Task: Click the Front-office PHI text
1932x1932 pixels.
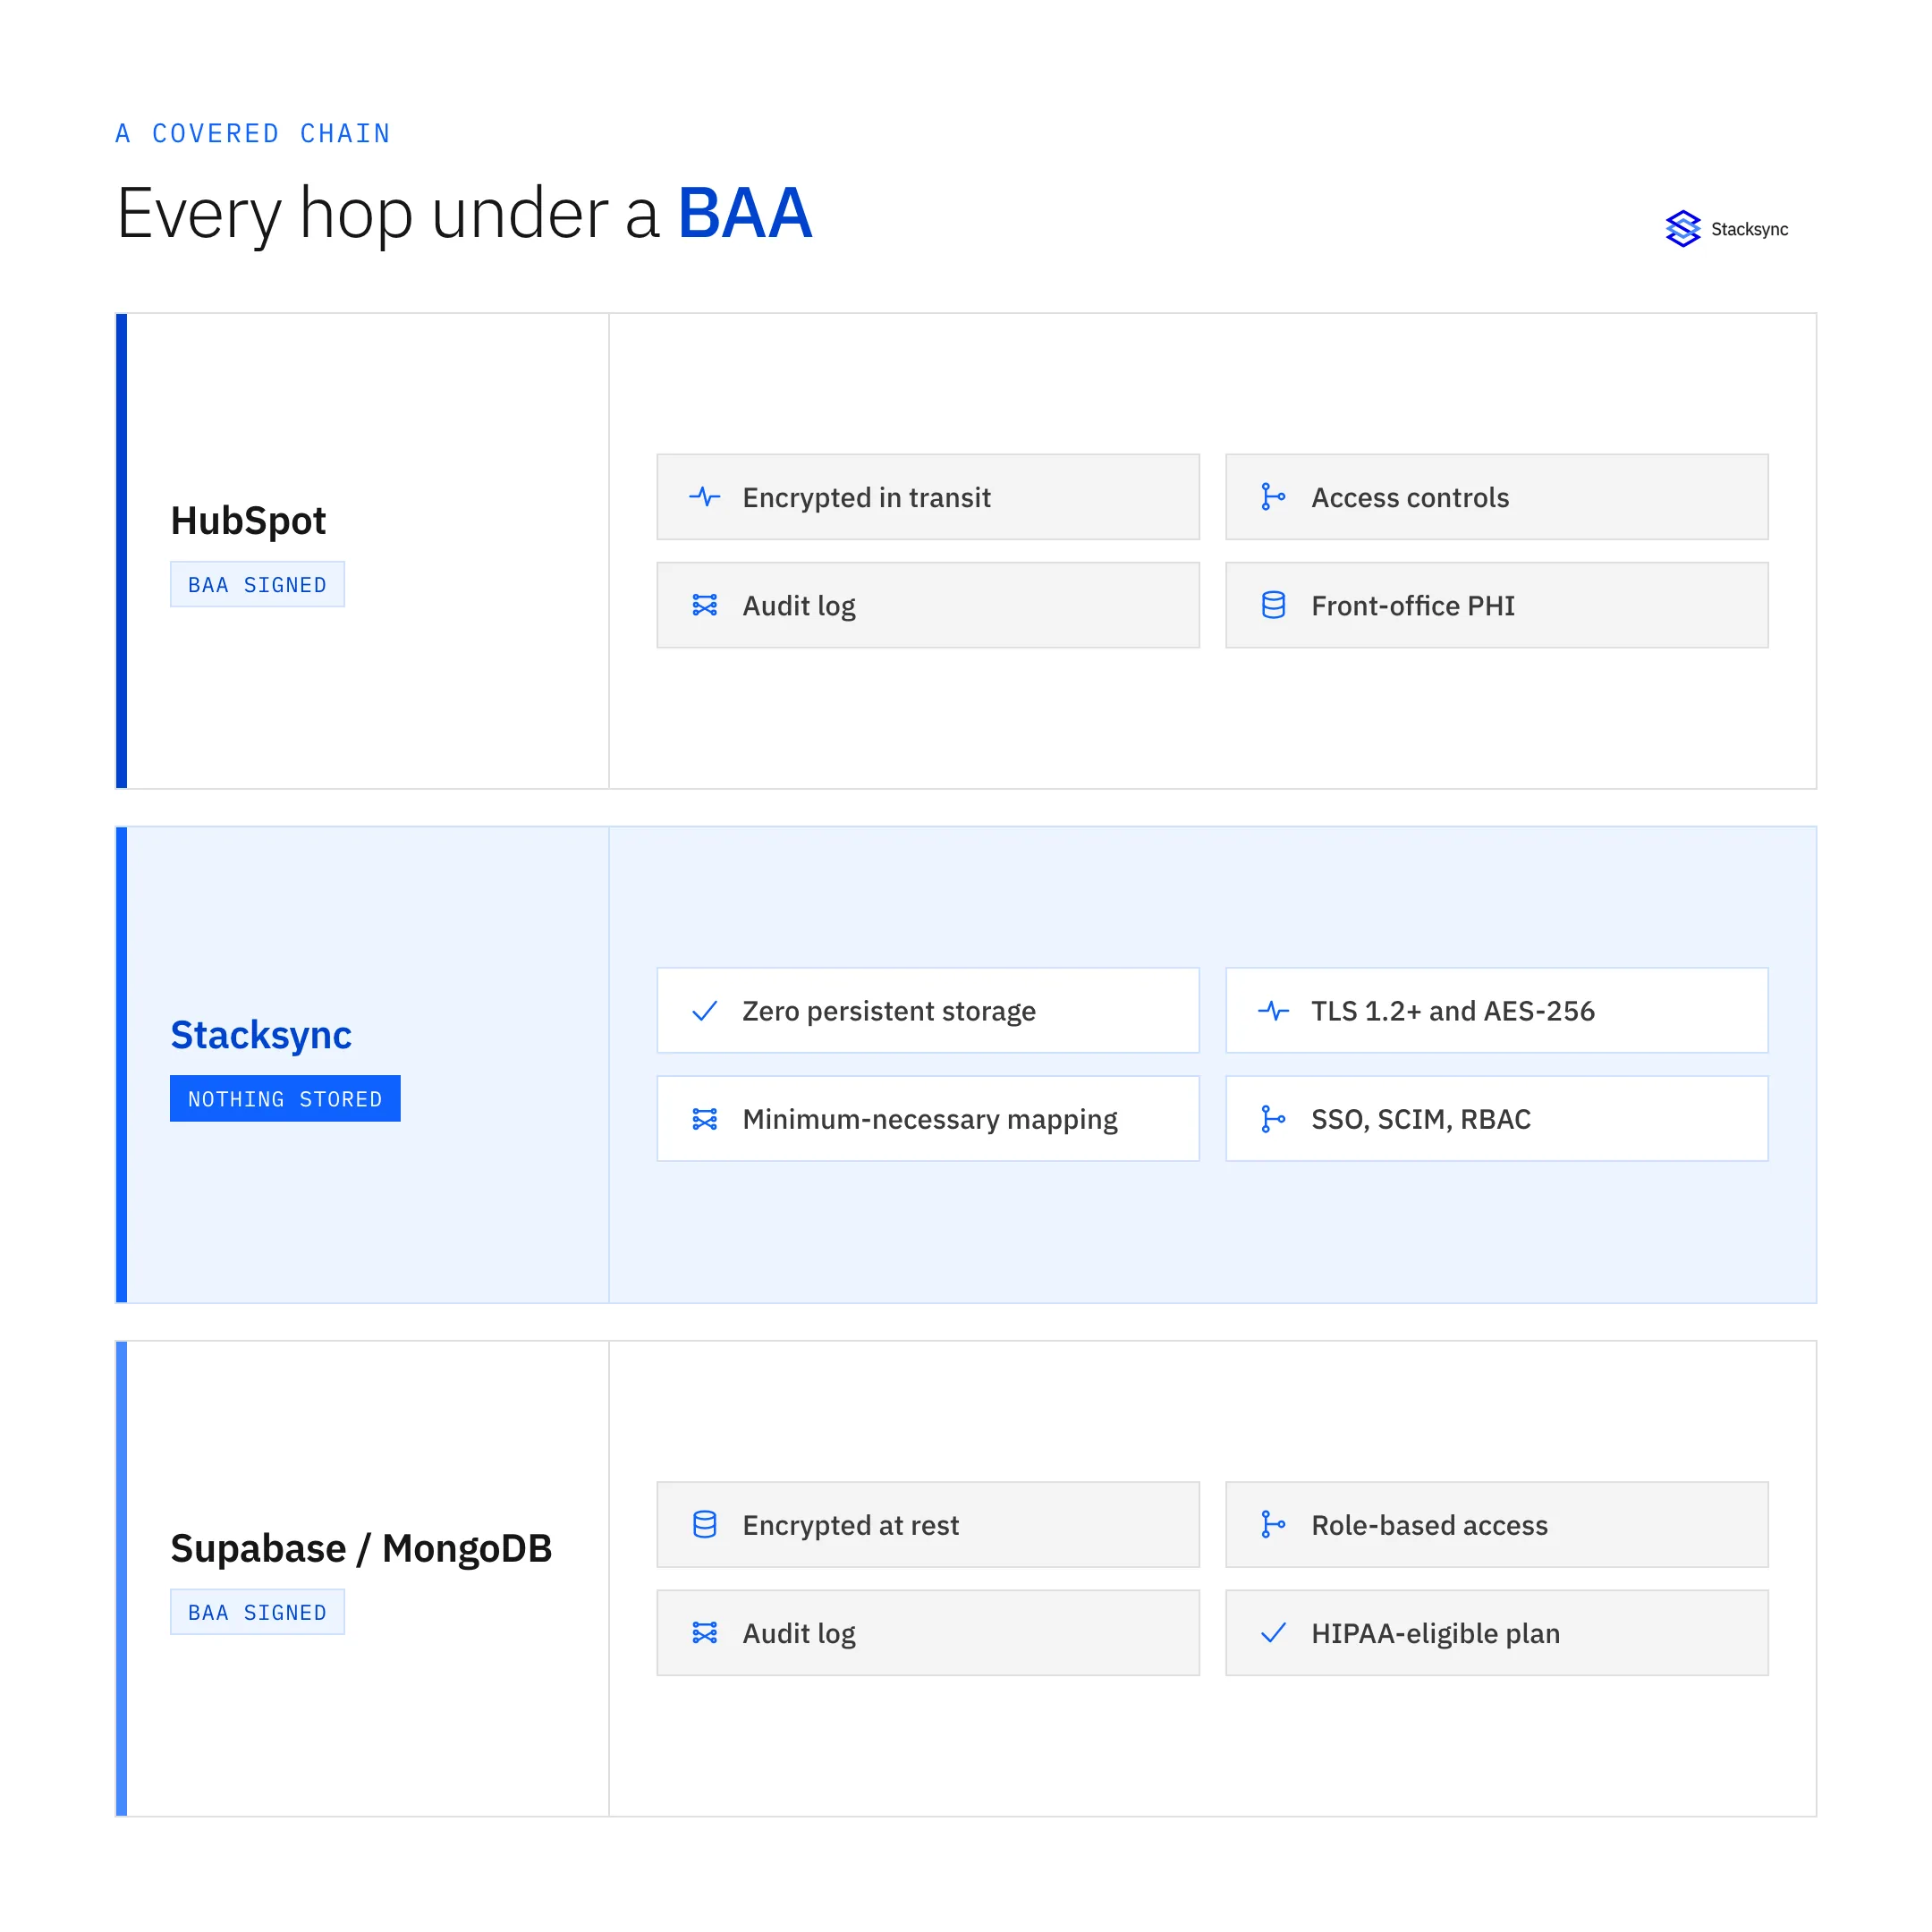Action: (1413, 606)
